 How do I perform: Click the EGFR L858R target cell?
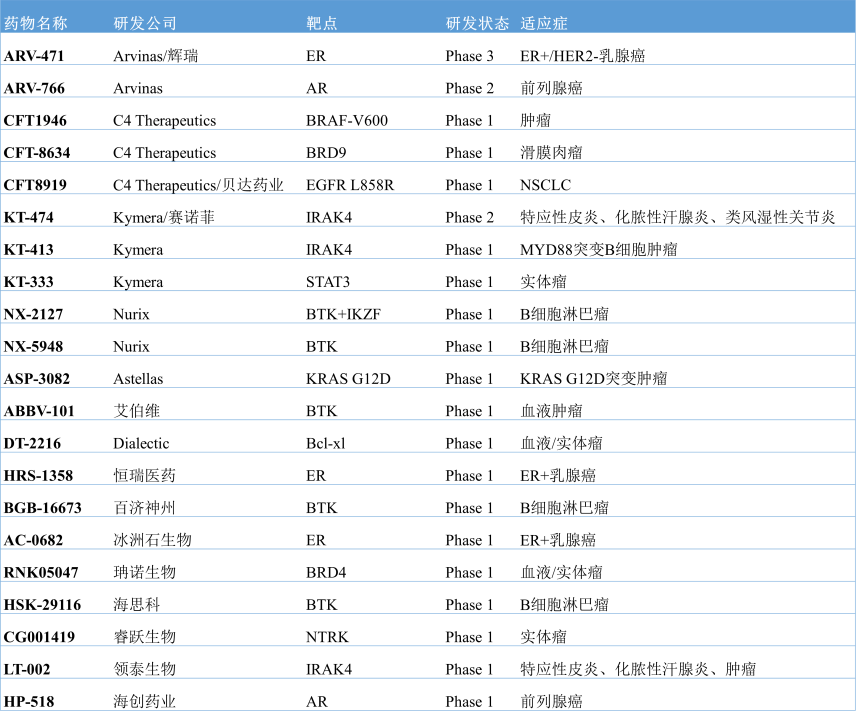tap(350, 185)
